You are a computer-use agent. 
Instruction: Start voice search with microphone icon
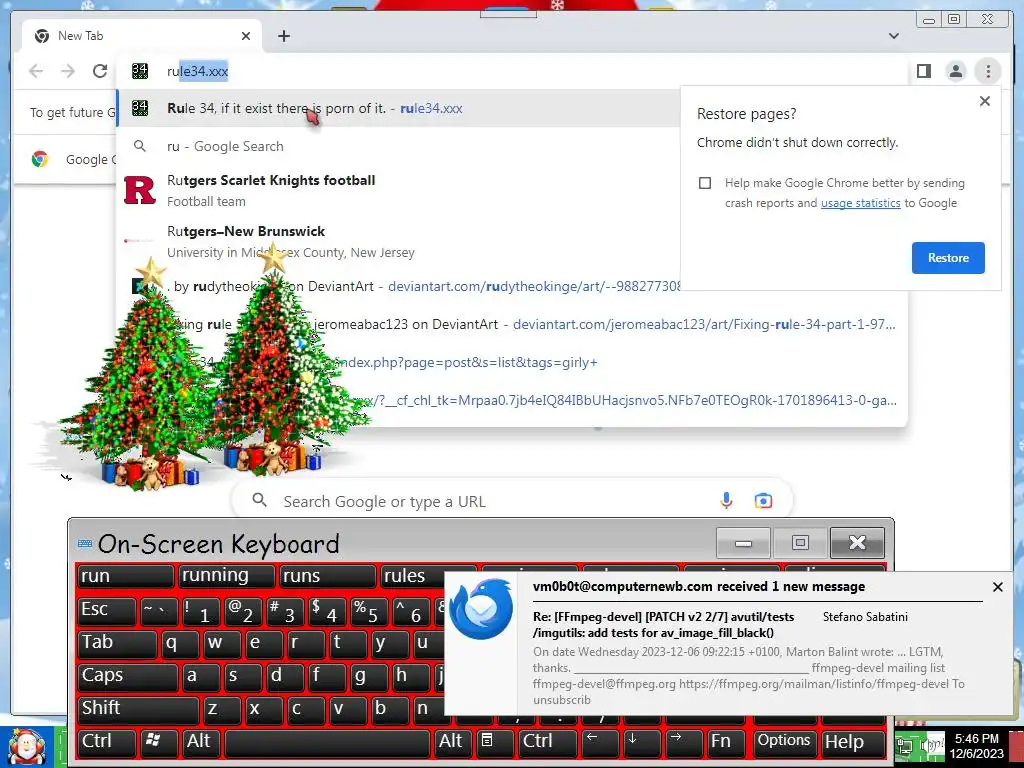(x=726, y=501)
